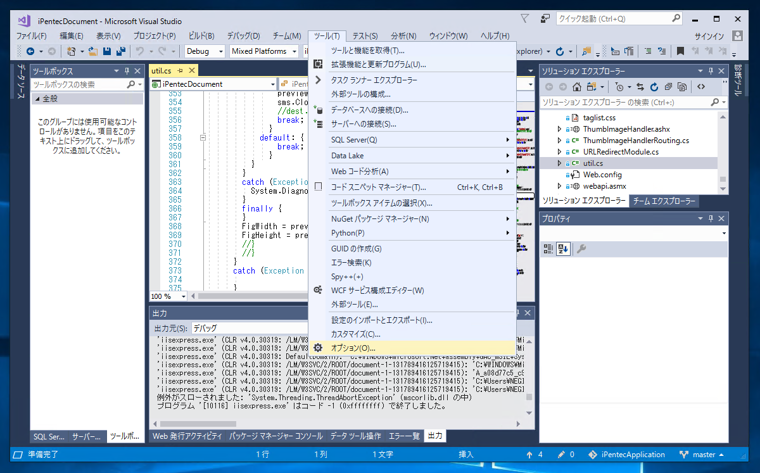The height and width of the screenshot is (473, 760).
Task: Click the Find in Files icon
Action: (586, 51)
